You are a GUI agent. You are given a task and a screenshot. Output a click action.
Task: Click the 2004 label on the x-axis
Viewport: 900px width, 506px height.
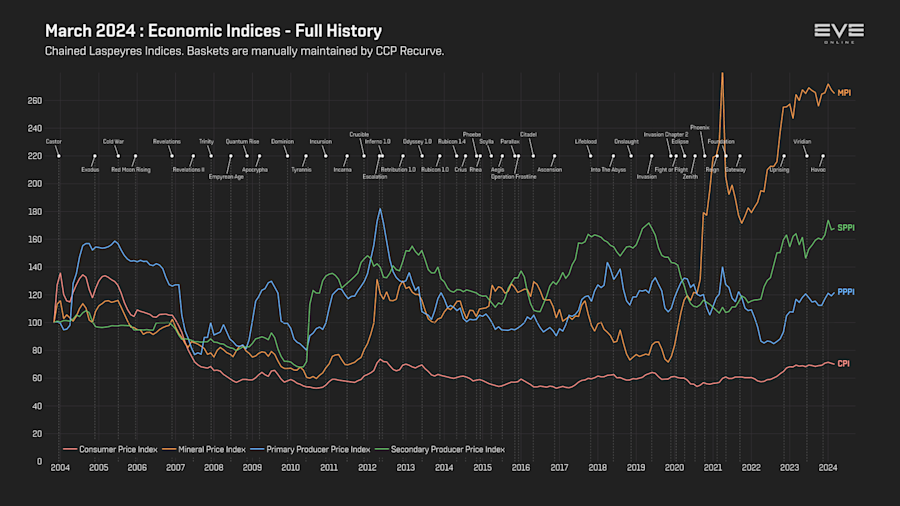point(60,468)
